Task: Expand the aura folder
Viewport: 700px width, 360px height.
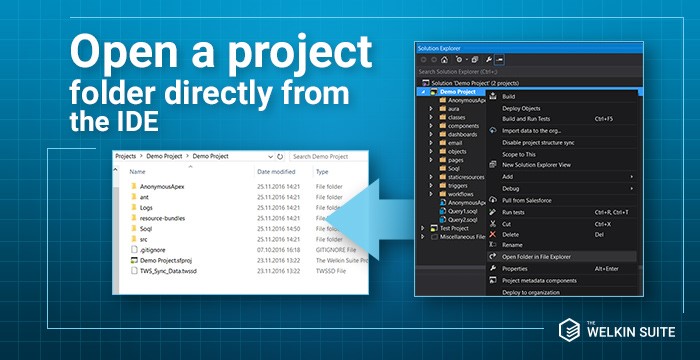Action: click(431, 109)
